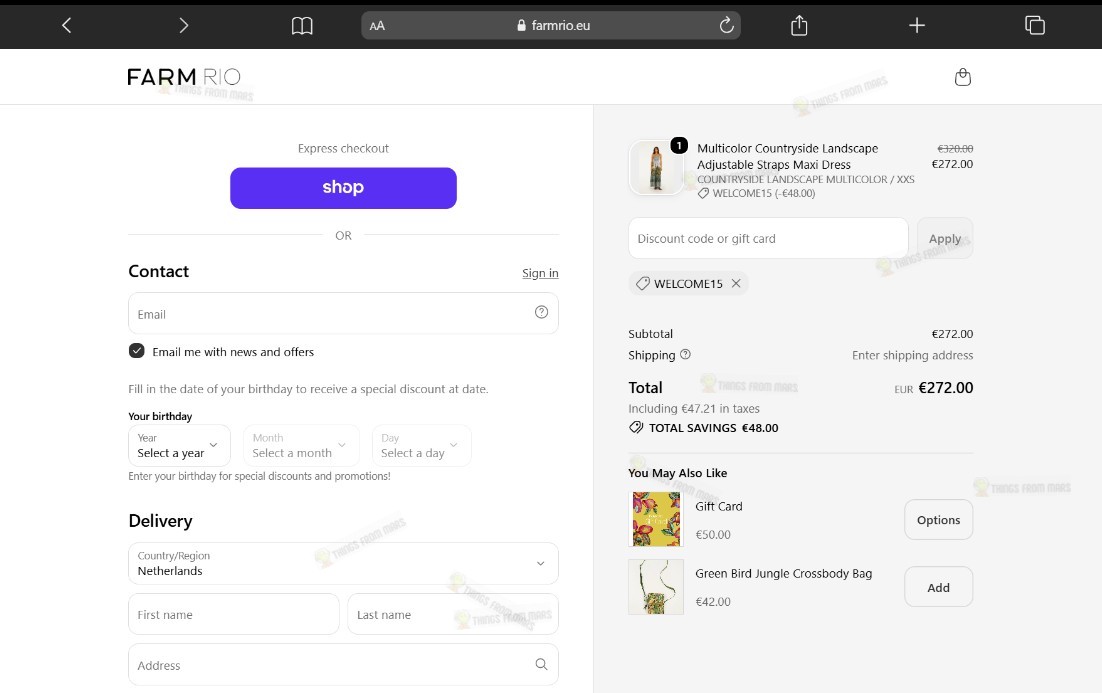This screenshot has height=693, width=1102.
Task: Click the Sign in link
Action: (x=540, y=273)
